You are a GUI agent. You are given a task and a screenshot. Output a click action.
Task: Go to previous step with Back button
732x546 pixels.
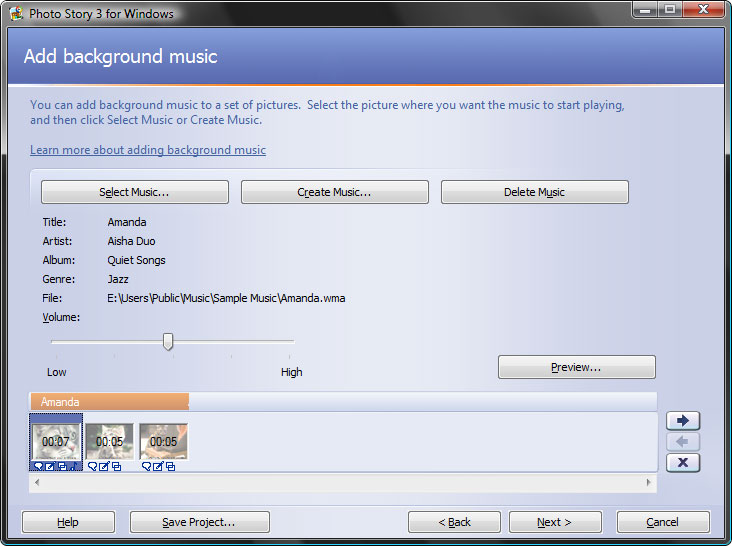click(454, 522)
